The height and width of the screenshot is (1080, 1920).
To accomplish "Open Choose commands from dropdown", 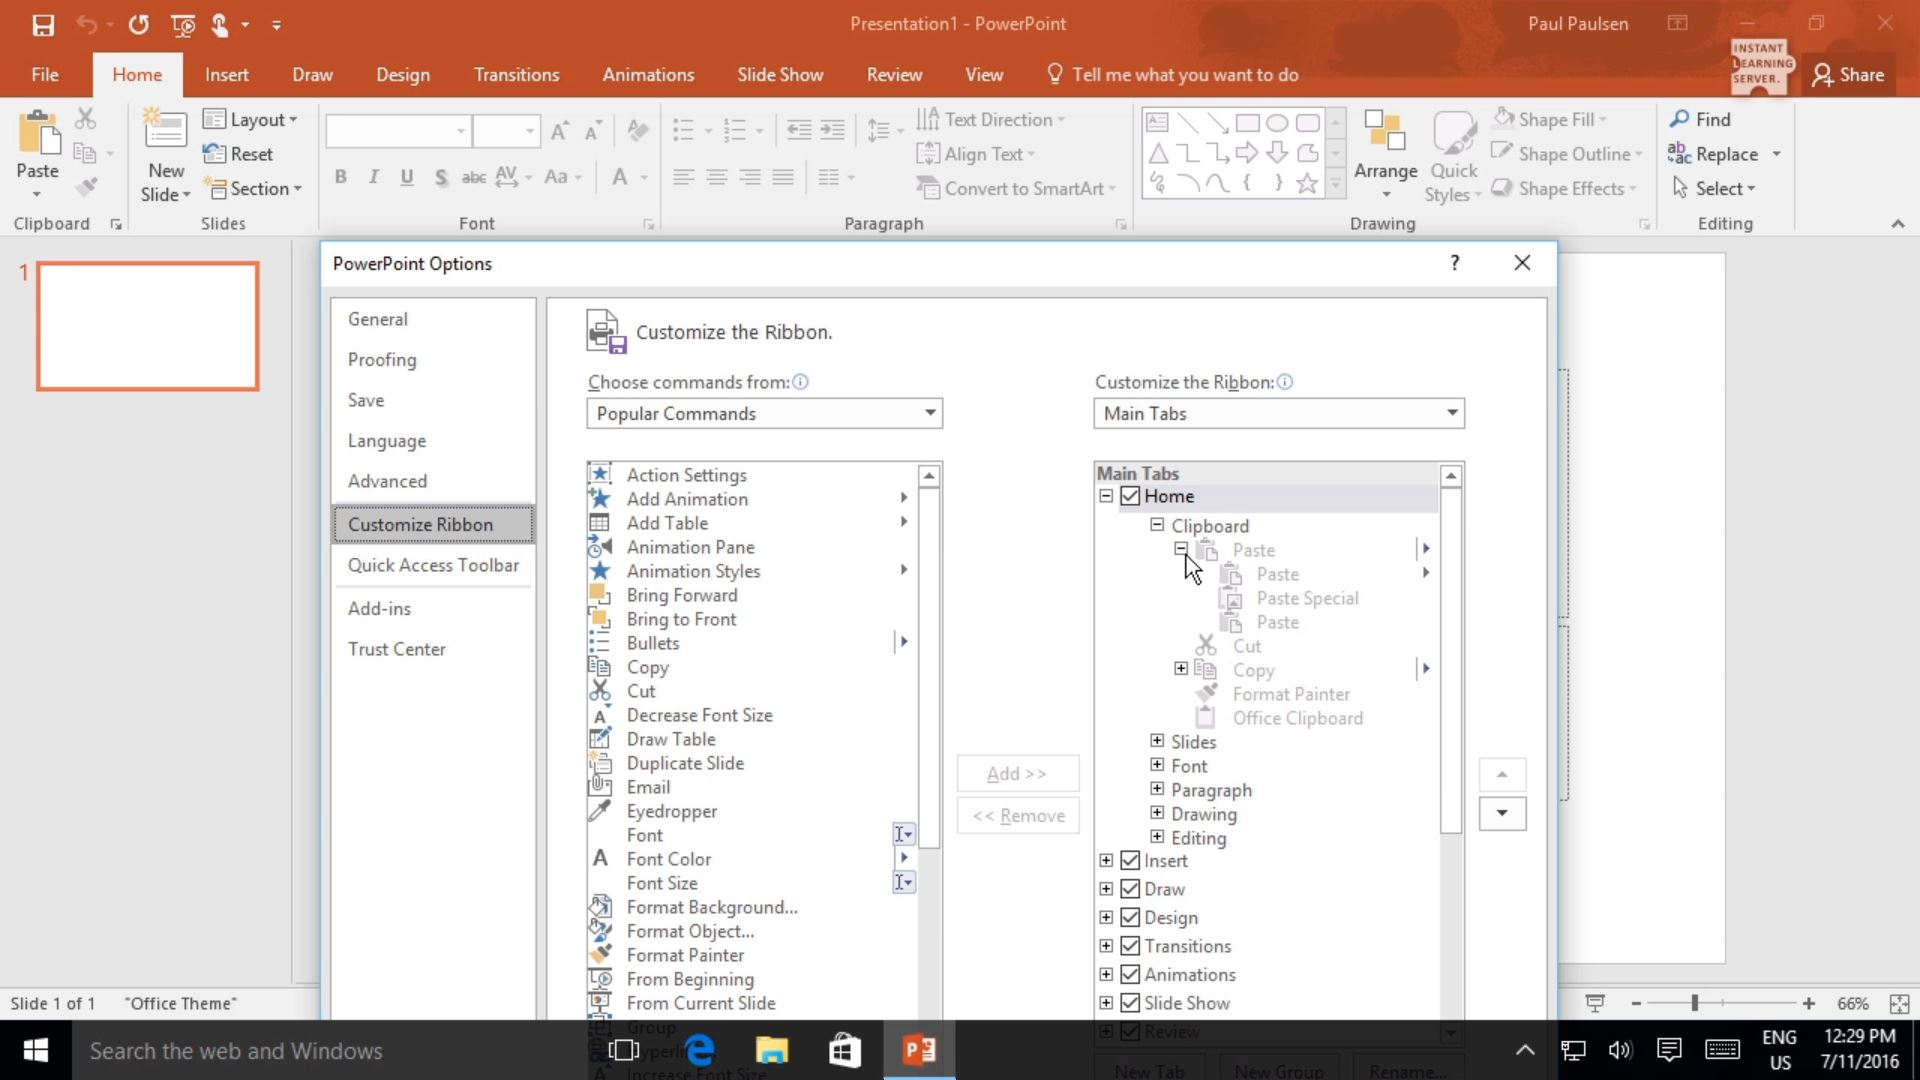I will click(x=765, y=413).
